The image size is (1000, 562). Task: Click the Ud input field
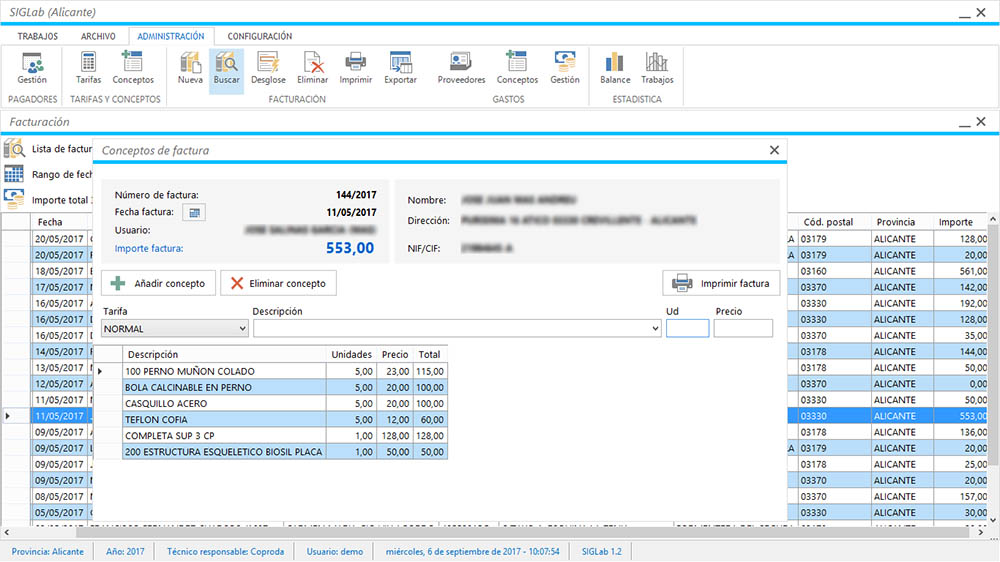(688, 328)
